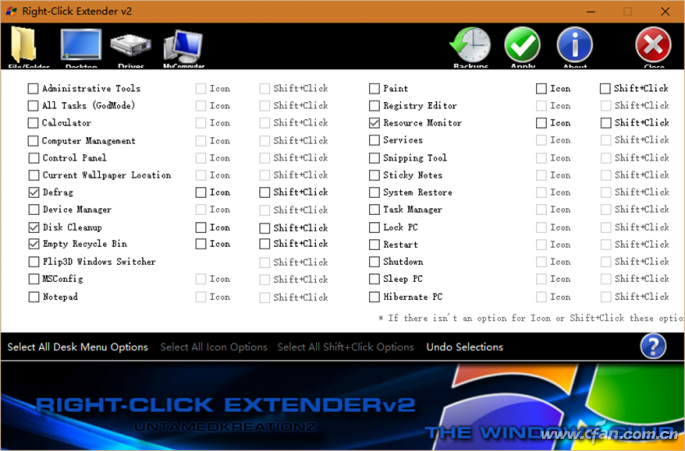This screenshot has width=685, height=451.
Task: Check the Icon box for Paint
Action: point(541,89)
